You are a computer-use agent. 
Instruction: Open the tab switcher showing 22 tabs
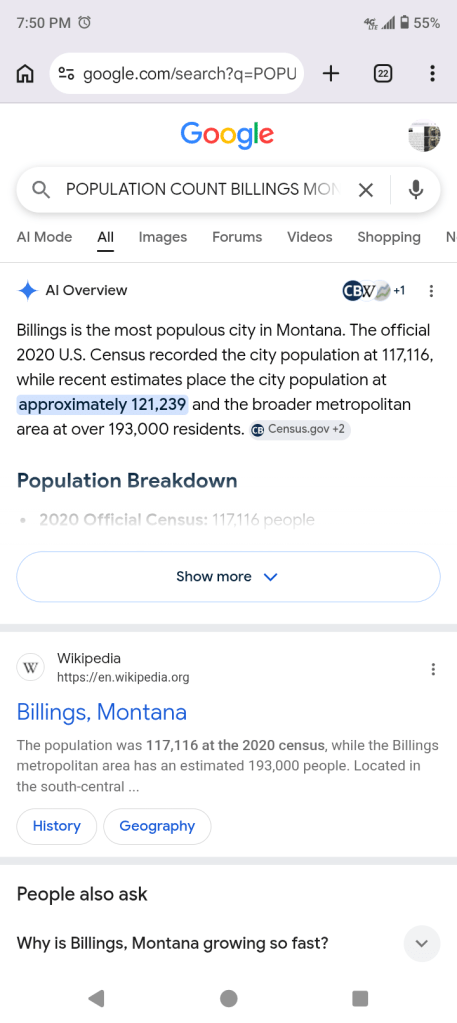[383, 74]
